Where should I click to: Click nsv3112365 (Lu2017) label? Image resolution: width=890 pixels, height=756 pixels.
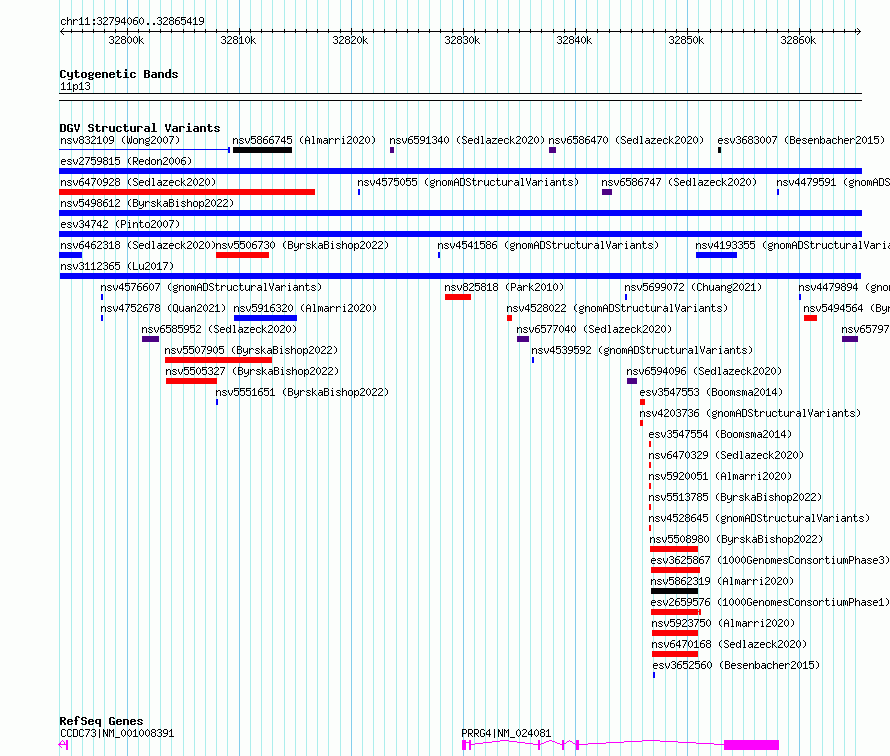pos(117,266)
